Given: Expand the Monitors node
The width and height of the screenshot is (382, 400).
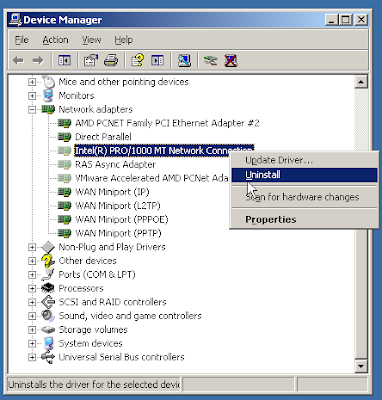Looking at the screenshot, I should pyautogui.click(x=32, y=96).
